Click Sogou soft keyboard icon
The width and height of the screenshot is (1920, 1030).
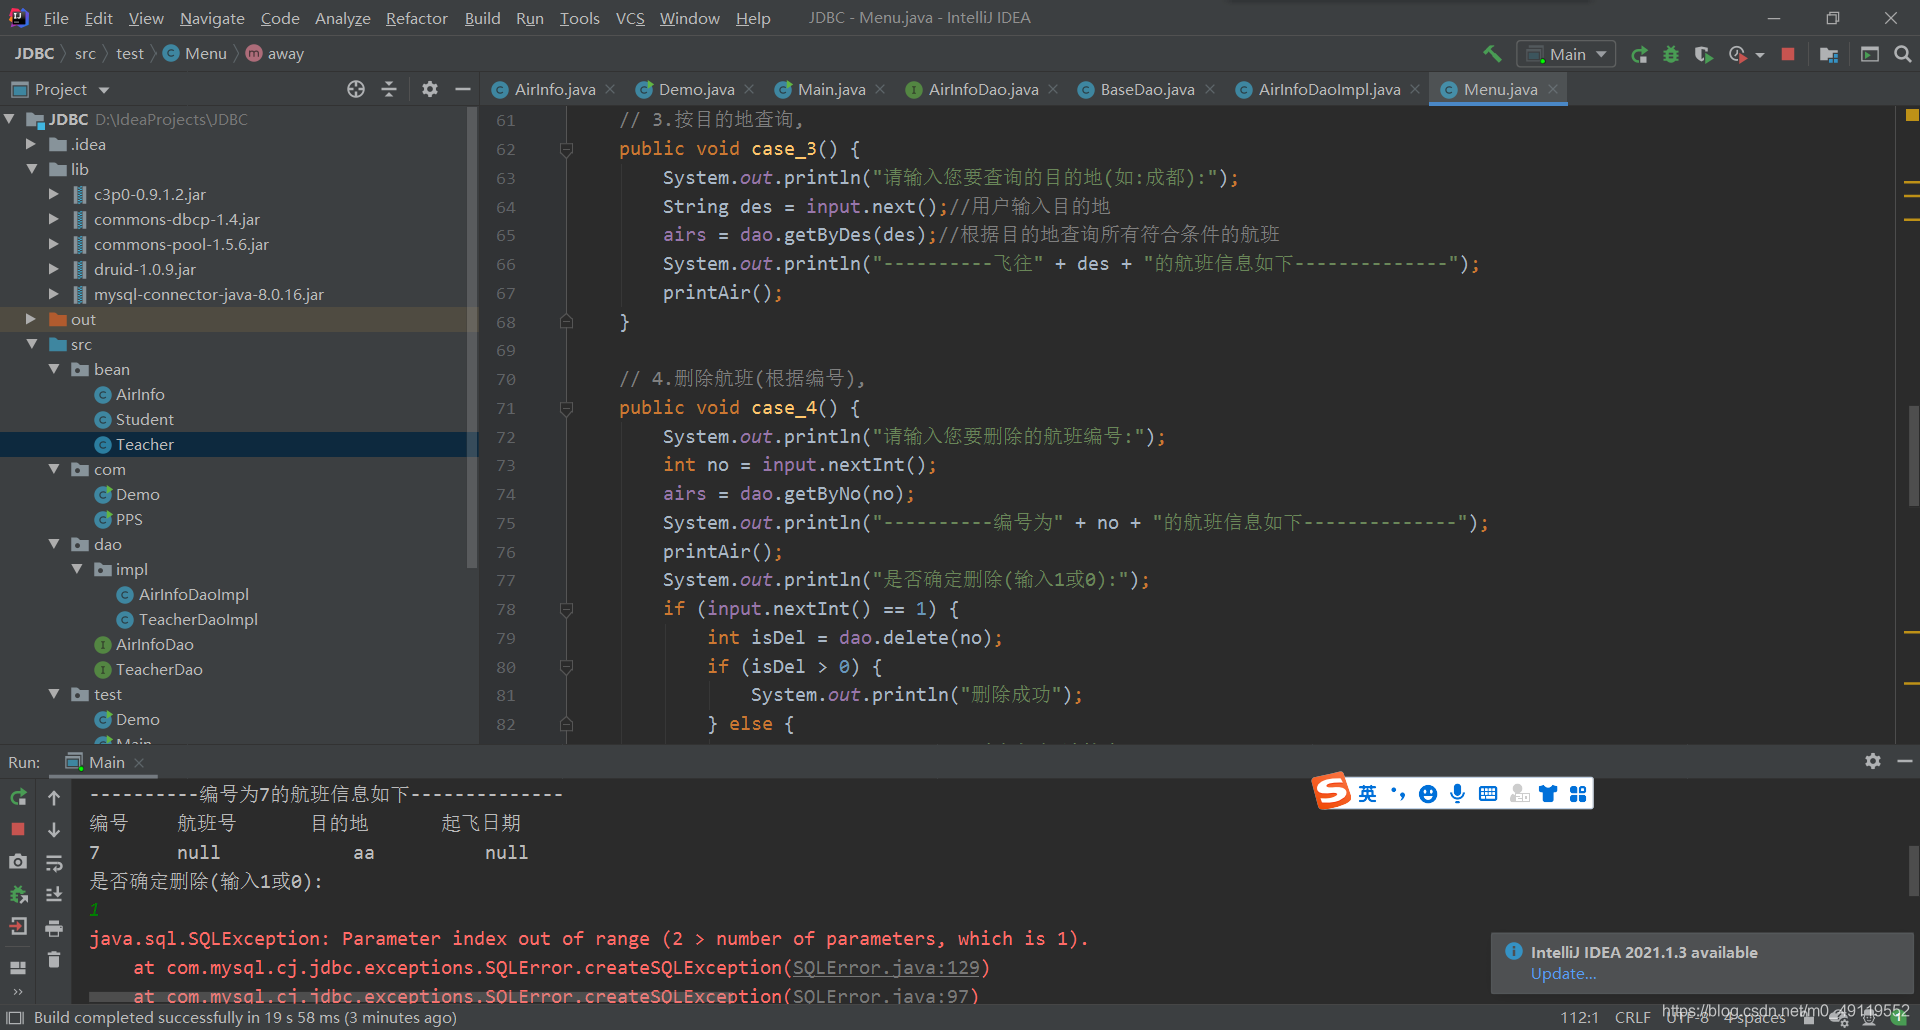pyautogui.click(x=1488, y=793)
